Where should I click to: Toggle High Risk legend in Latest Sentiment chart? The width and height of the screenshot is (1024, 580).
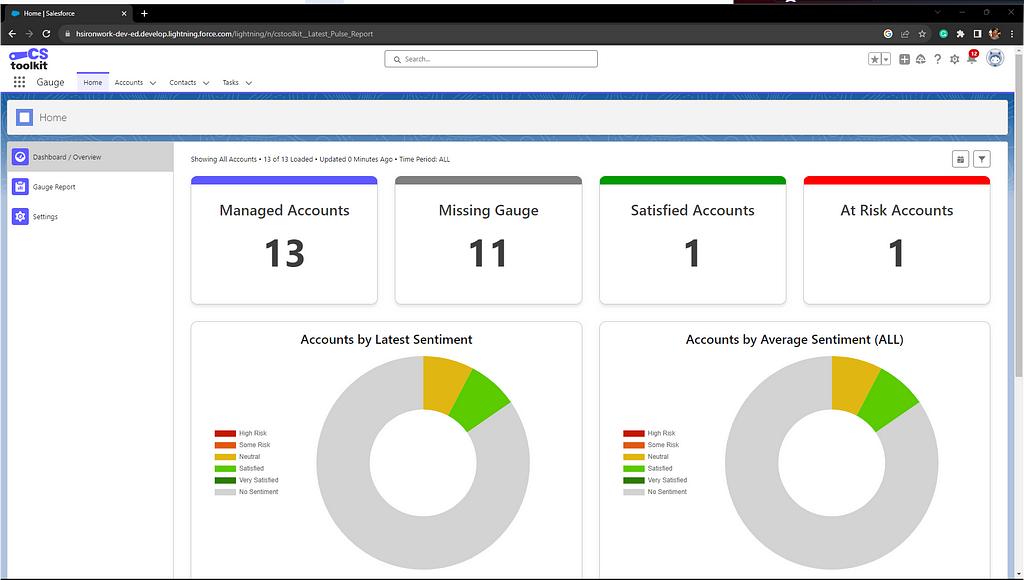pos(252,433)
